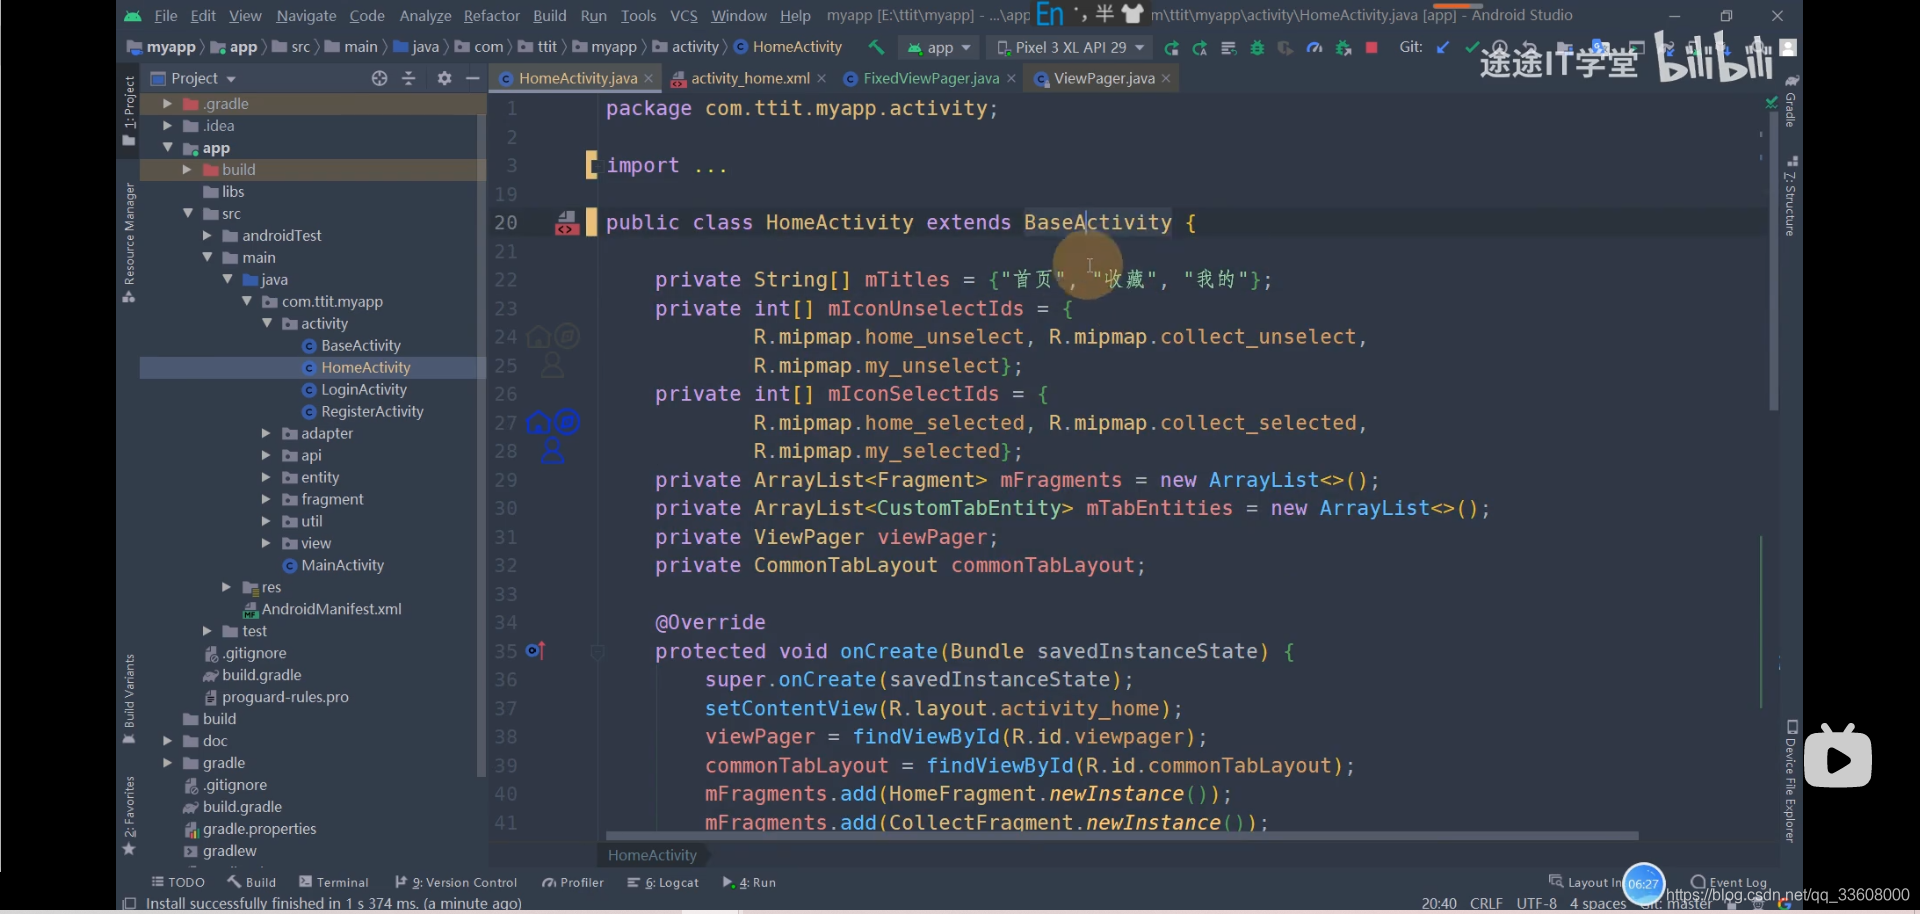Click override gutter icon on line 35
The height and width of the screenshot is (914, 1920).
click(536, 651)
